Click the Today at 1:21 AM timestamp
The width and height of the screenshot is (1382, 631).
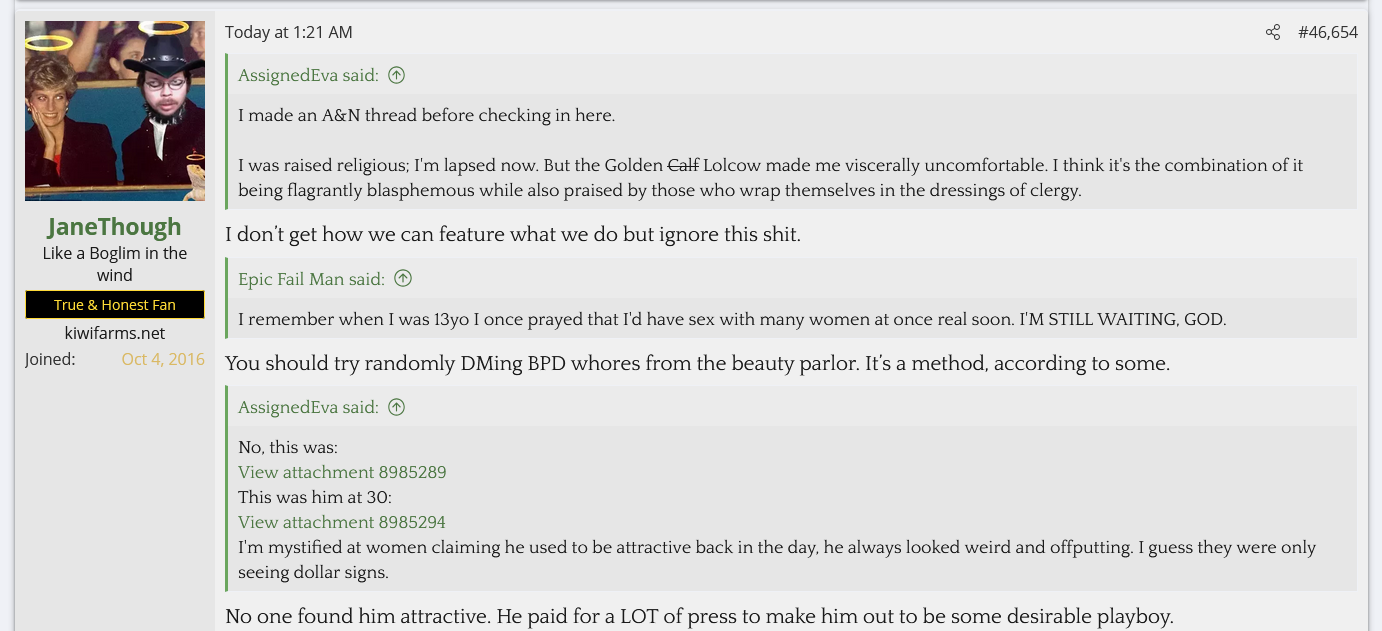click(289, 33)
